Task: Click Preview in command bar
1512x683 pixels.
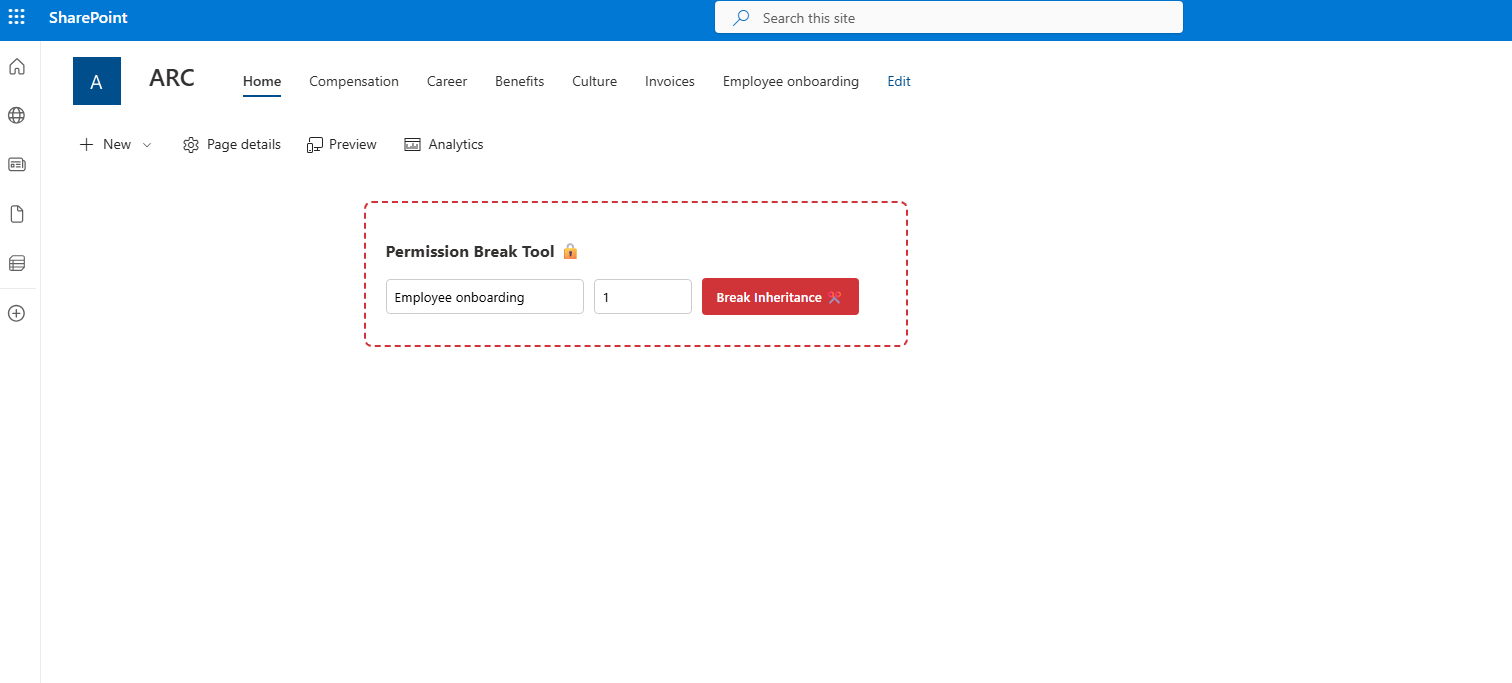Action: click(342, 145)
